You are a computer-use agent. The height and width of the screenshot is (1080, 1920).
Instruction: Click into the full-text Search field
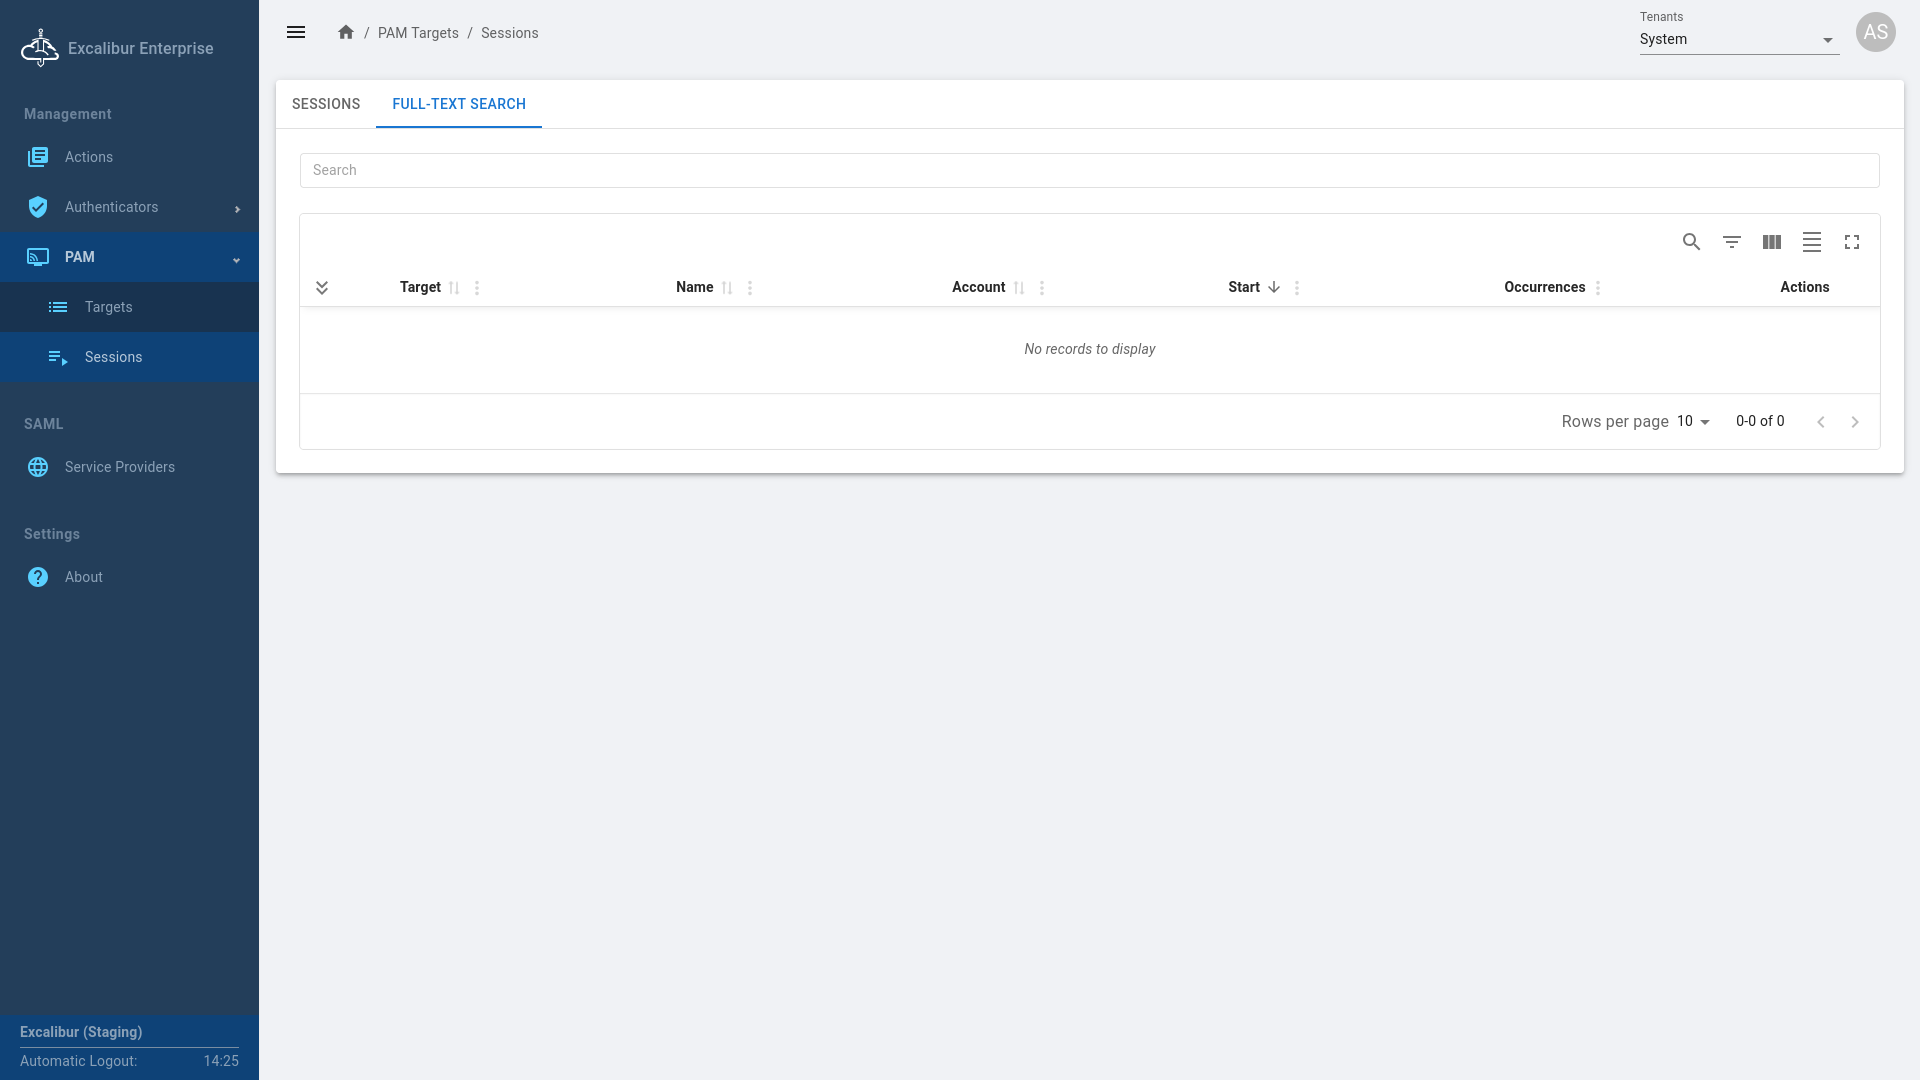pos(1088,170)
